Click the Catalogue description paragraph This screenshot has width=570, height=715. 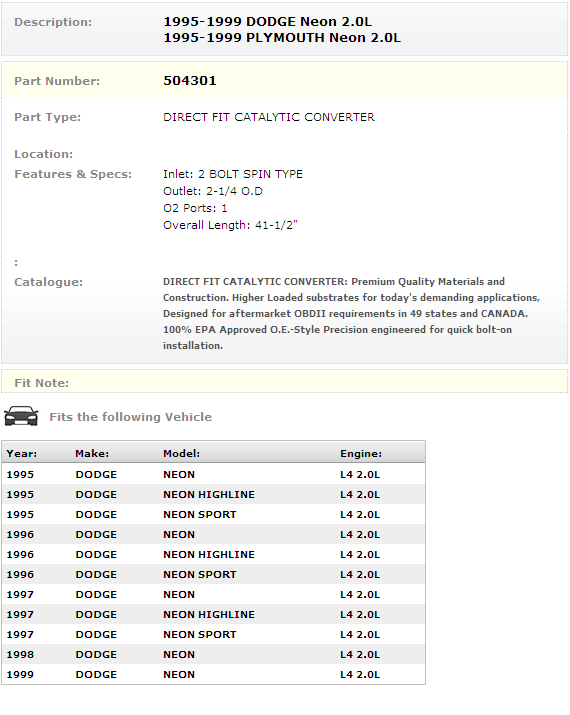coord(352,314)
